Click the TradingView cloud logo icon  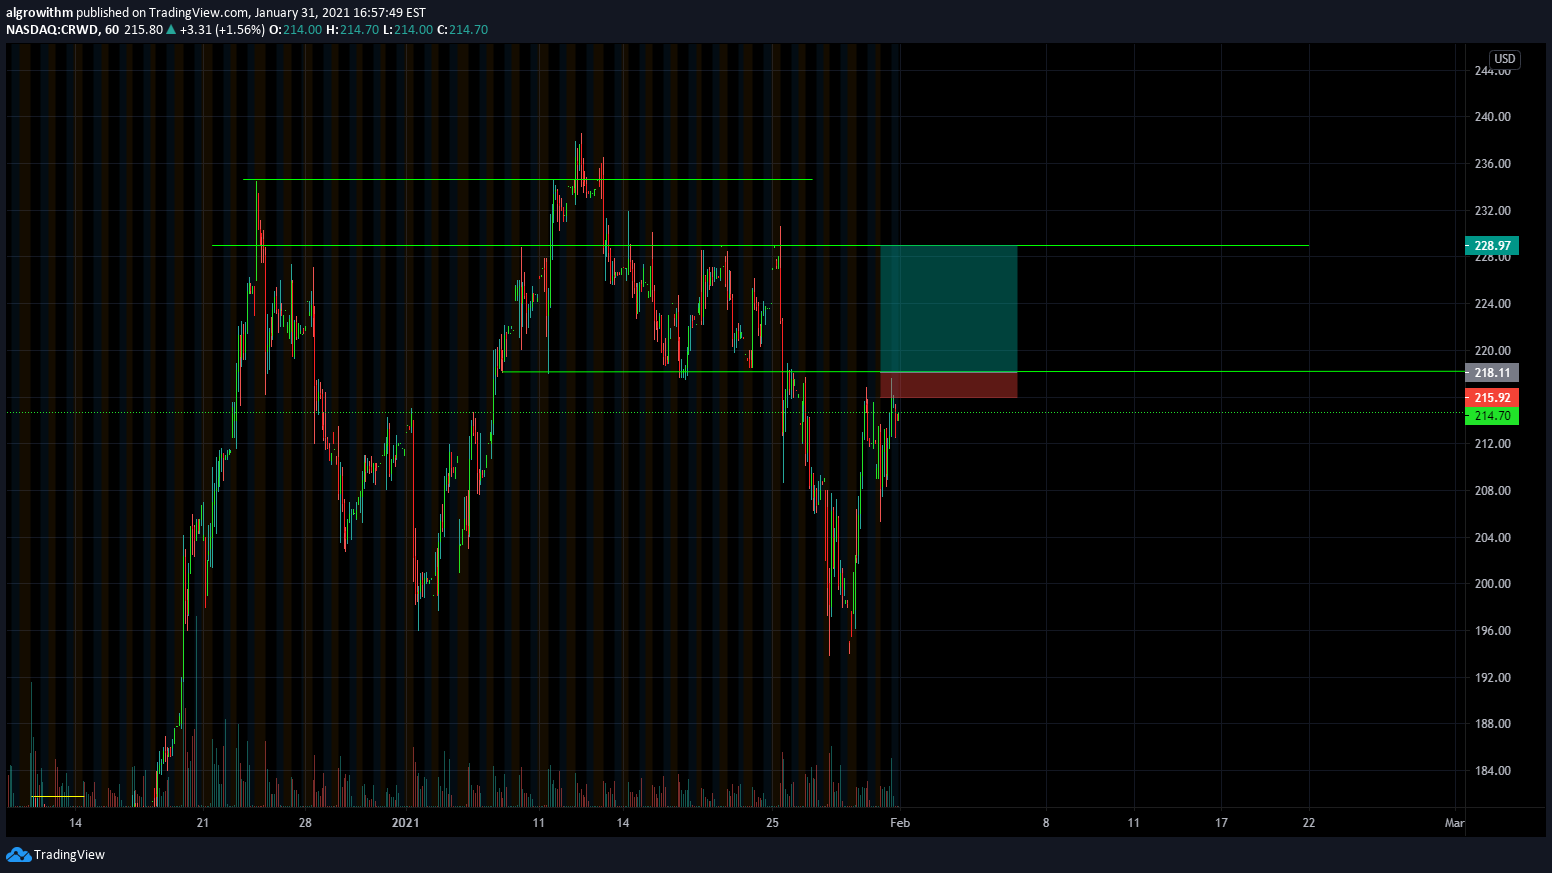point(18,854)
